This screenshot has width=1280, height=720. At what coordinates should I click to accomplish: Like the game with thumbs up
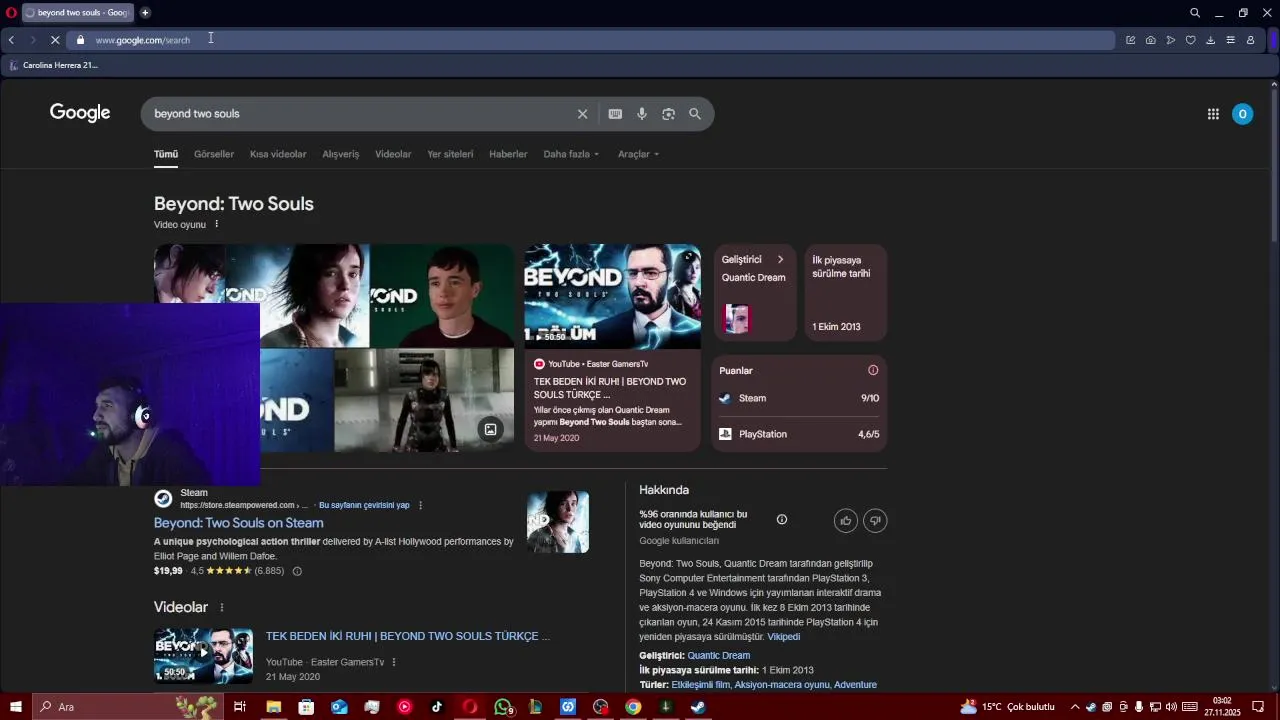pos(846,520)
